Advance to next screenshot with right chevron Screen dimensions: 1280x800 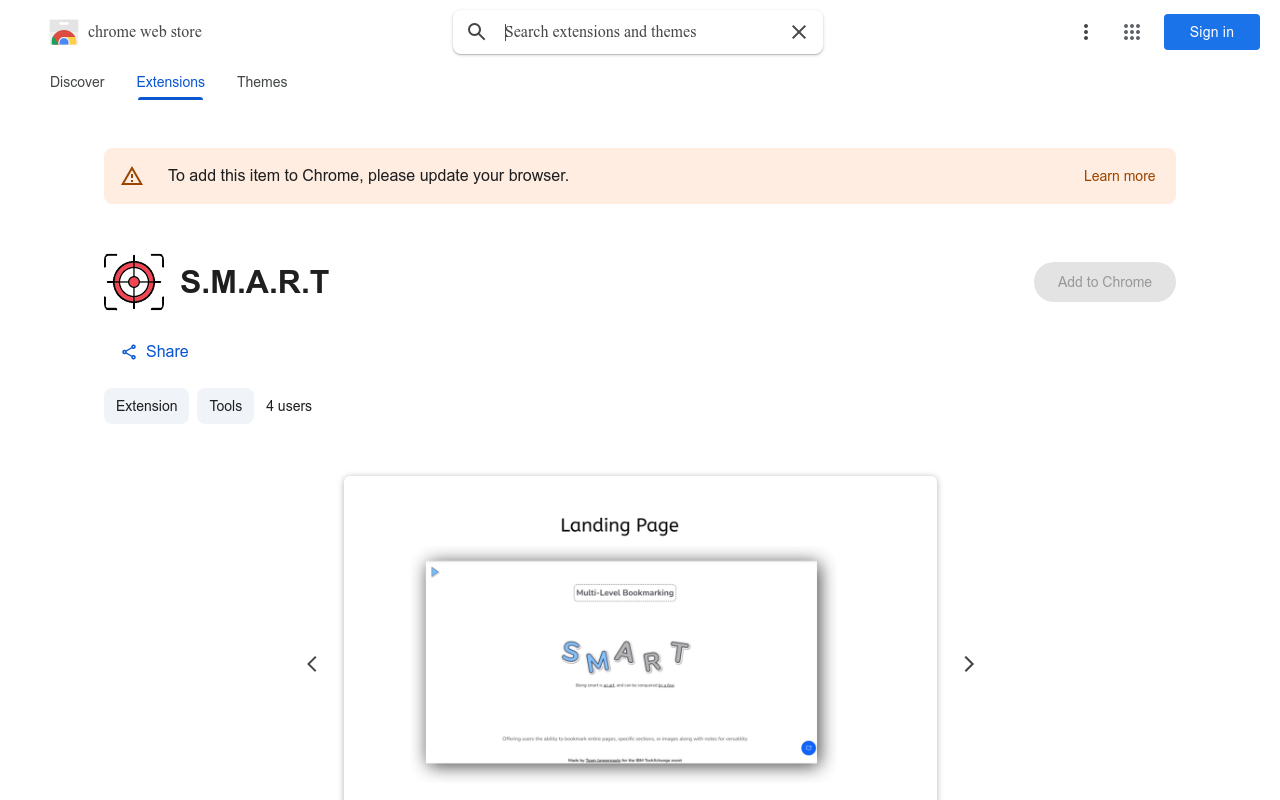coord(968,664)
